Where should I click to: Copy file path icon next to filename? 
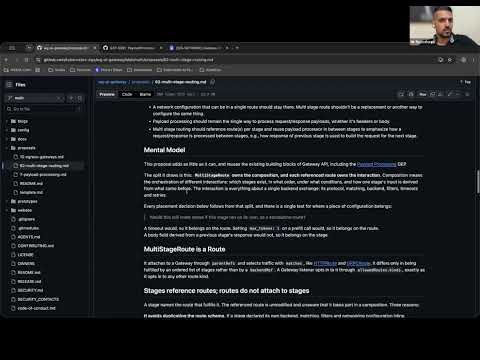pyautogui.click(x=213, y=82)
